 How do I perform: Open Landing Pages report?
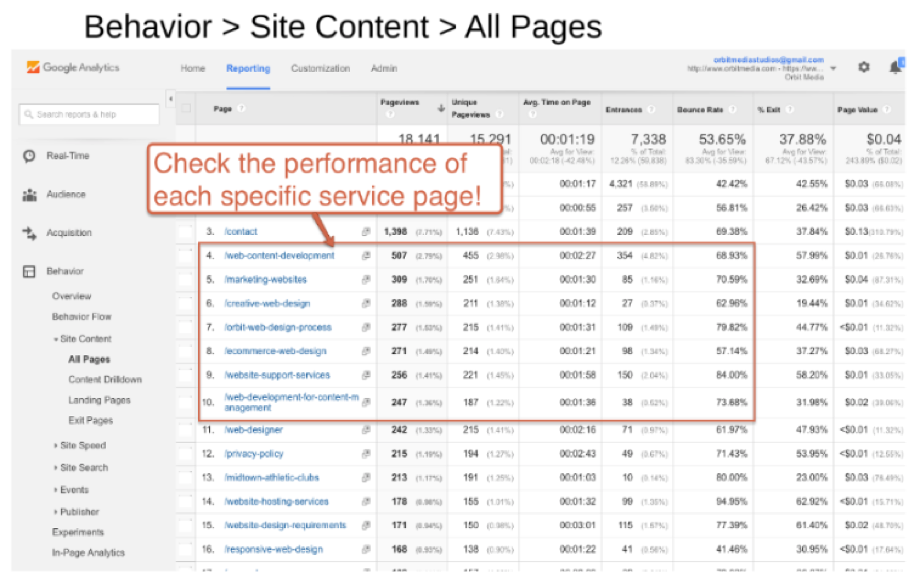tap(99, 400)
